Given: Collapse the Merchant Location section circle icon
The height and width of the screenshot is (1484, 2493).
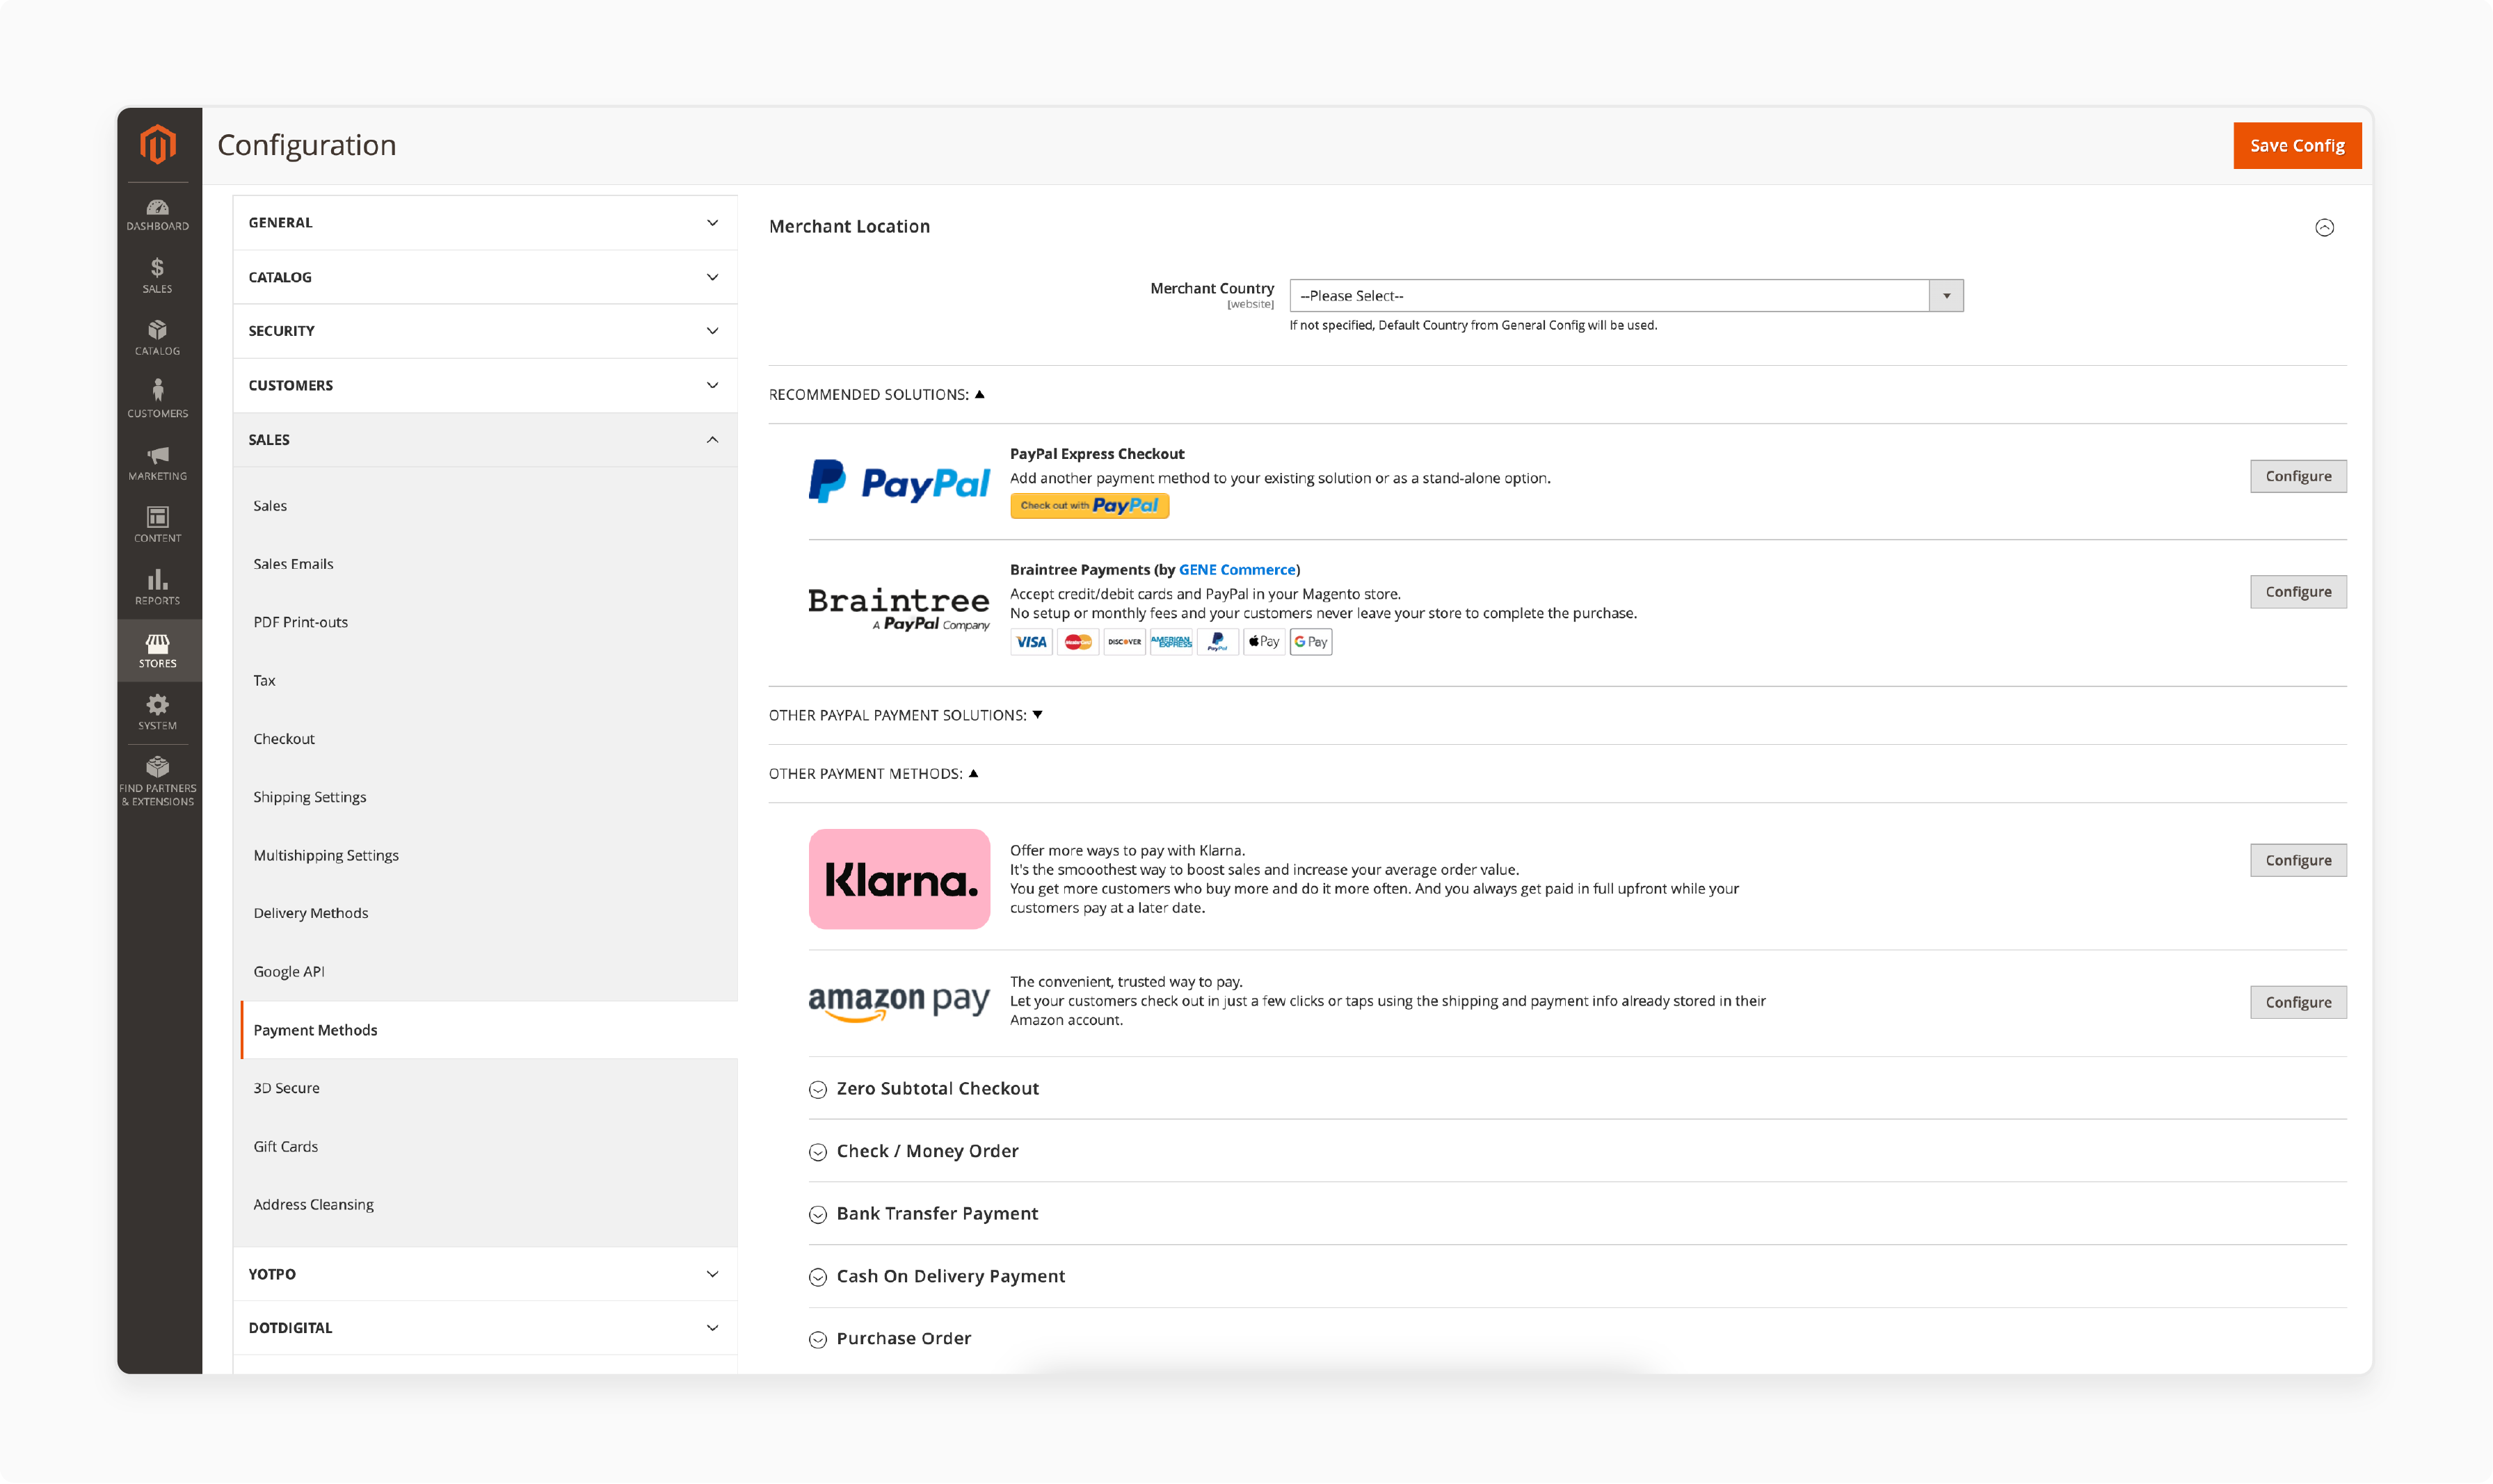Looking at the screenshot, I should 2324,228.
